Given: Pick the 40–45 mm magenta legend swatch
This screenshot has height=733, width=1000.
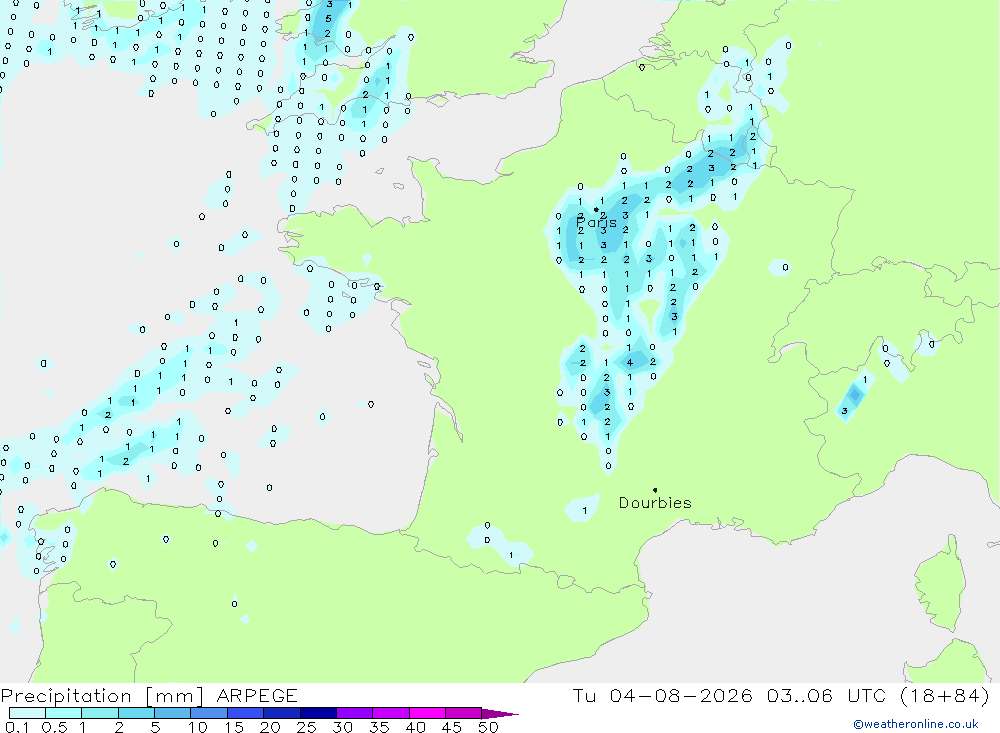Looking at the screenshot, I should [x=427, y=713].
